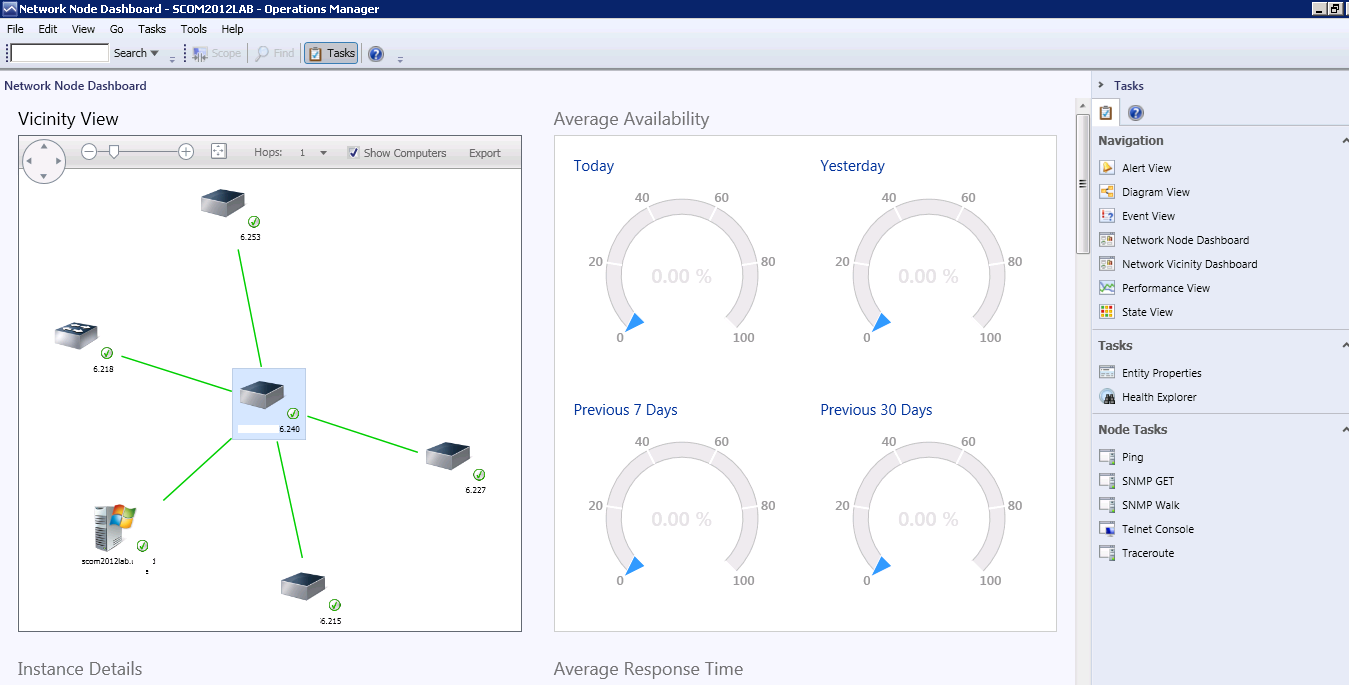Click the Scope toolbar button
Screen dimensions: 1349x685
217,54
